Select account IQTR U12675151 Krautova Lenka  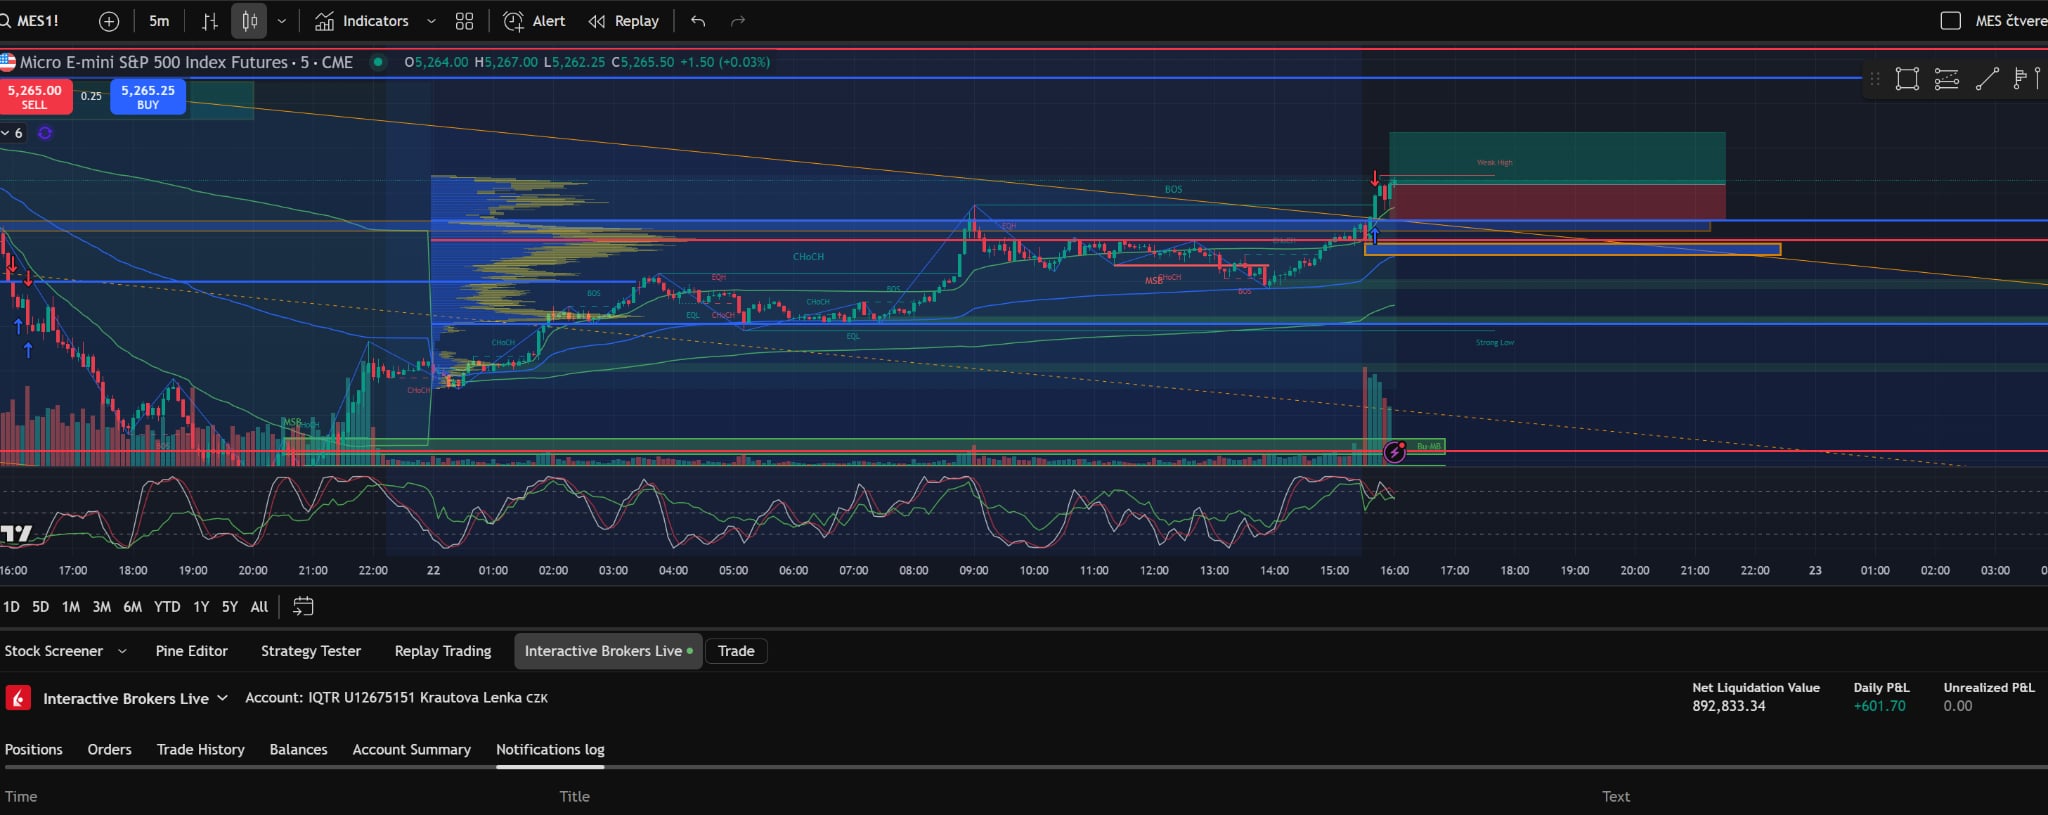point(396,698)
